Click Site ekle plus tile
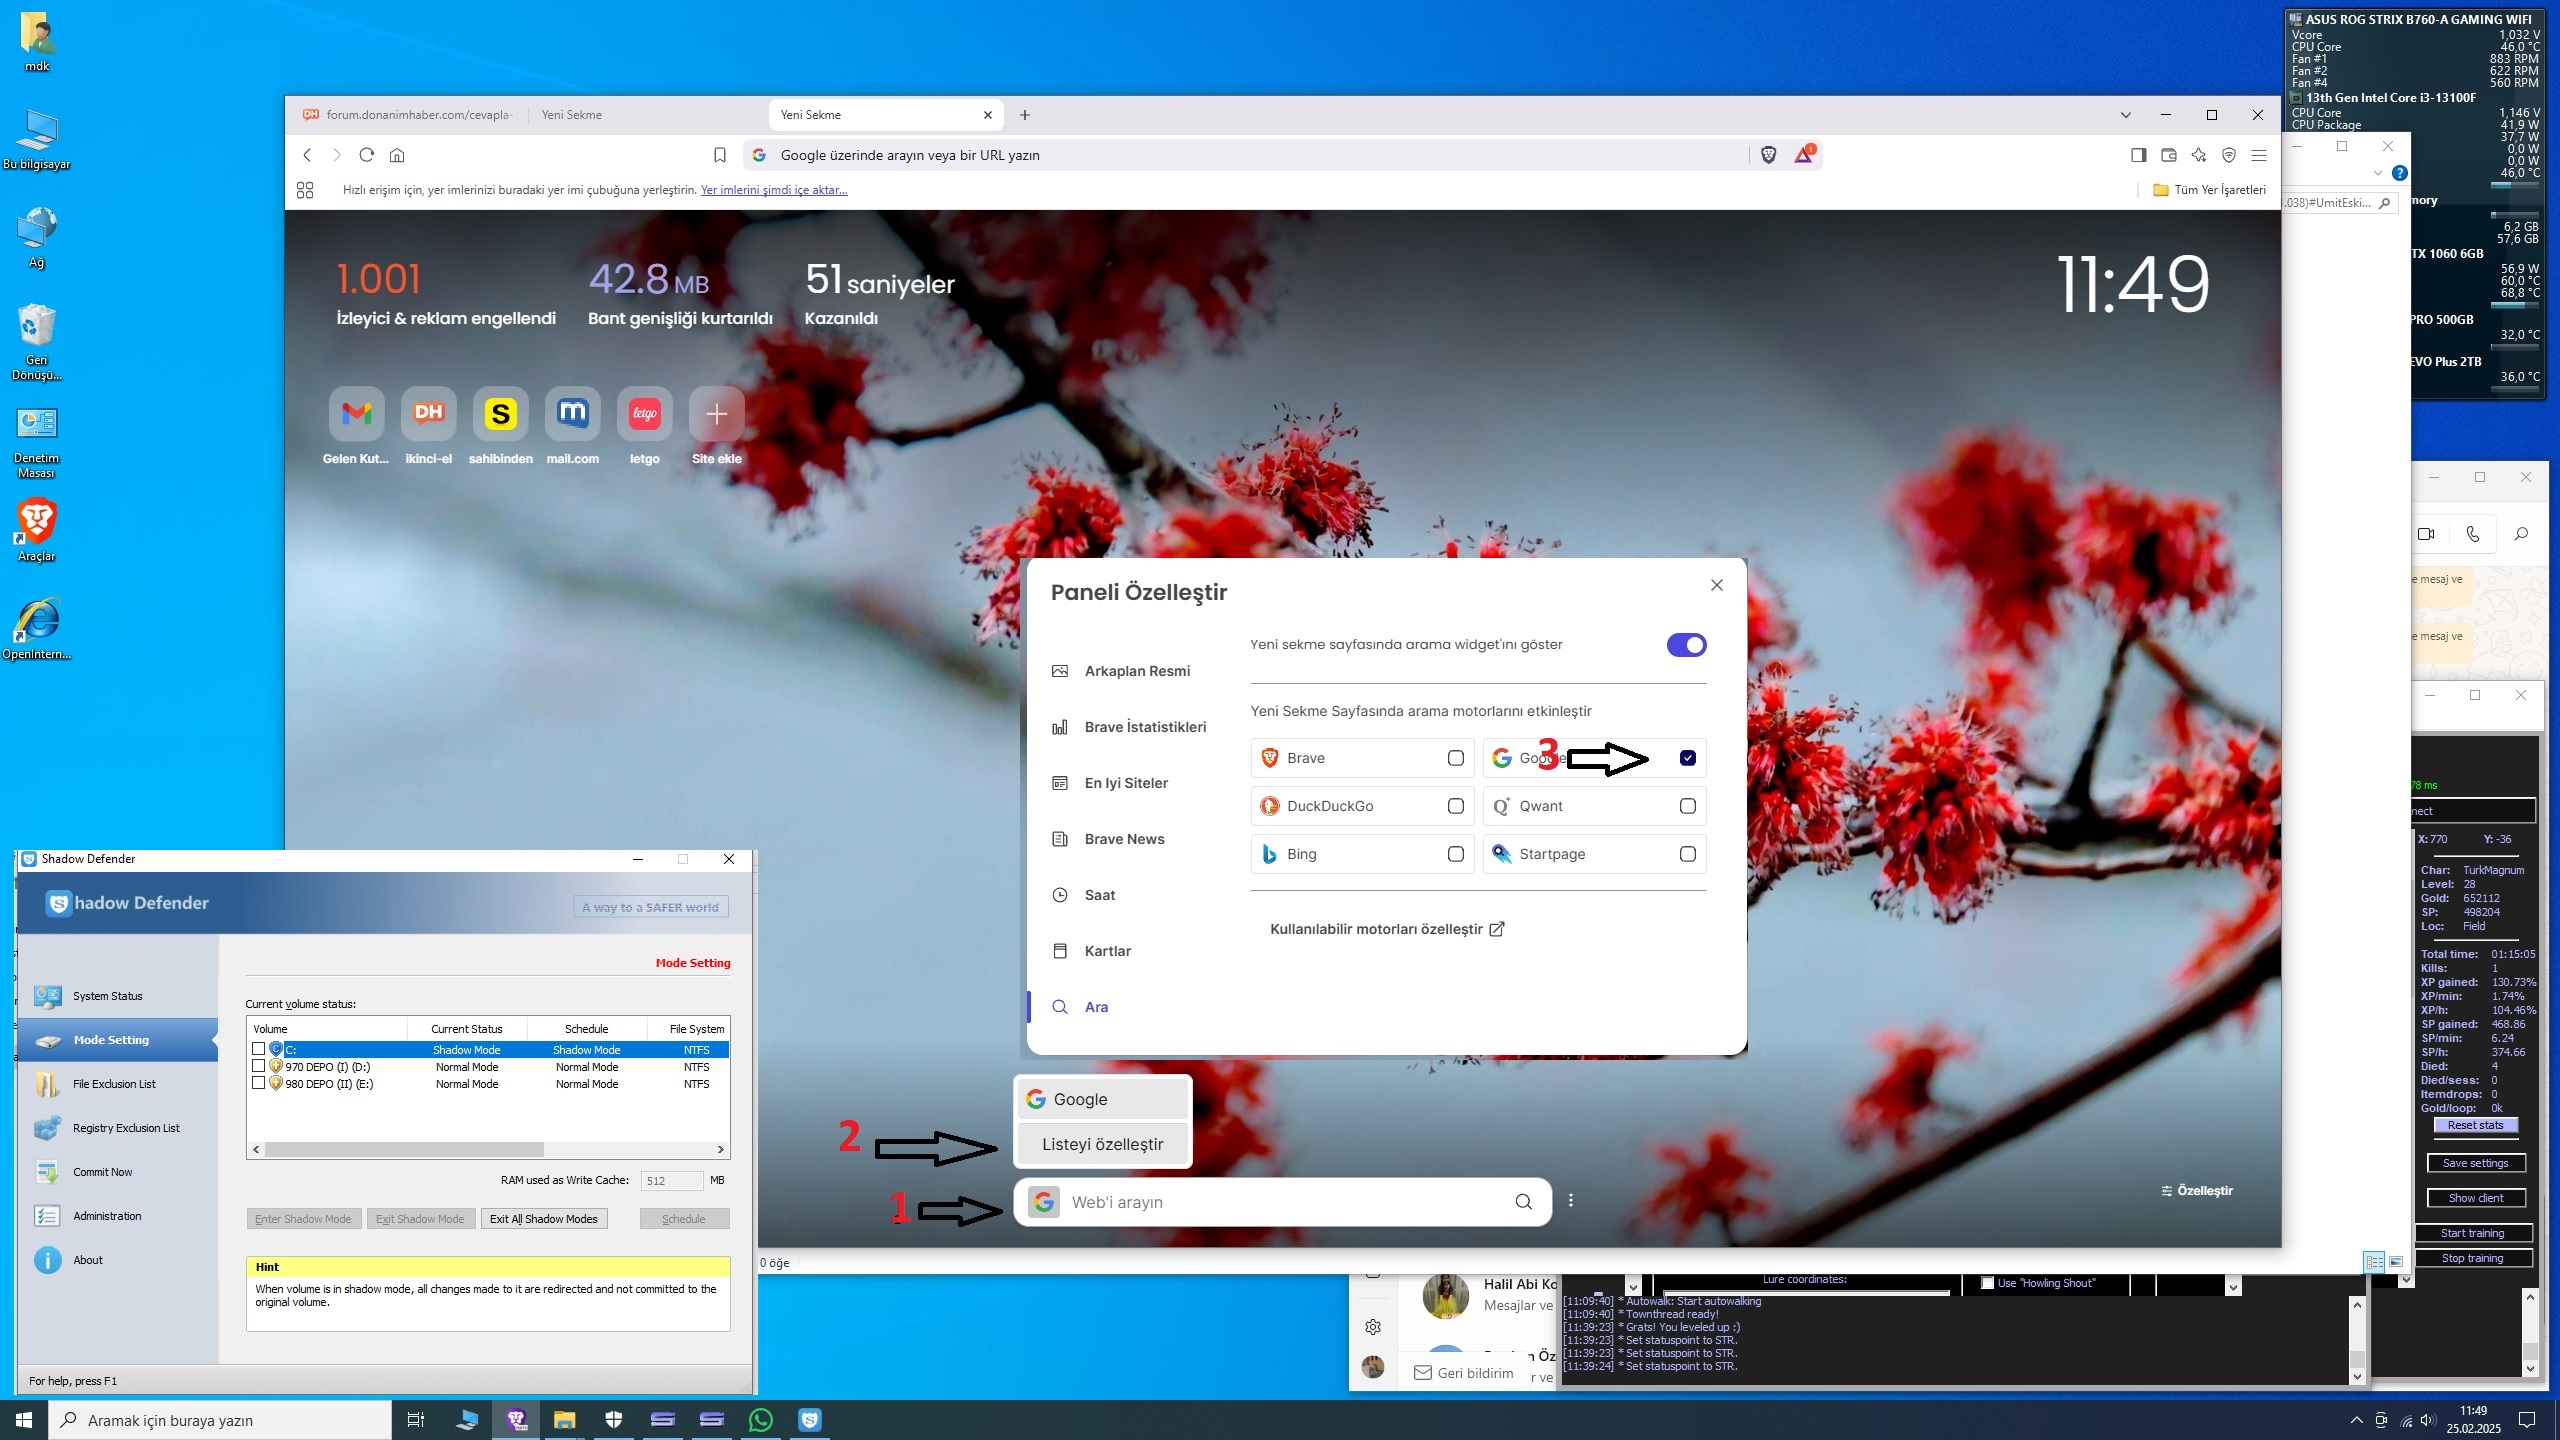2560x1440 pixels. [716, 413]
